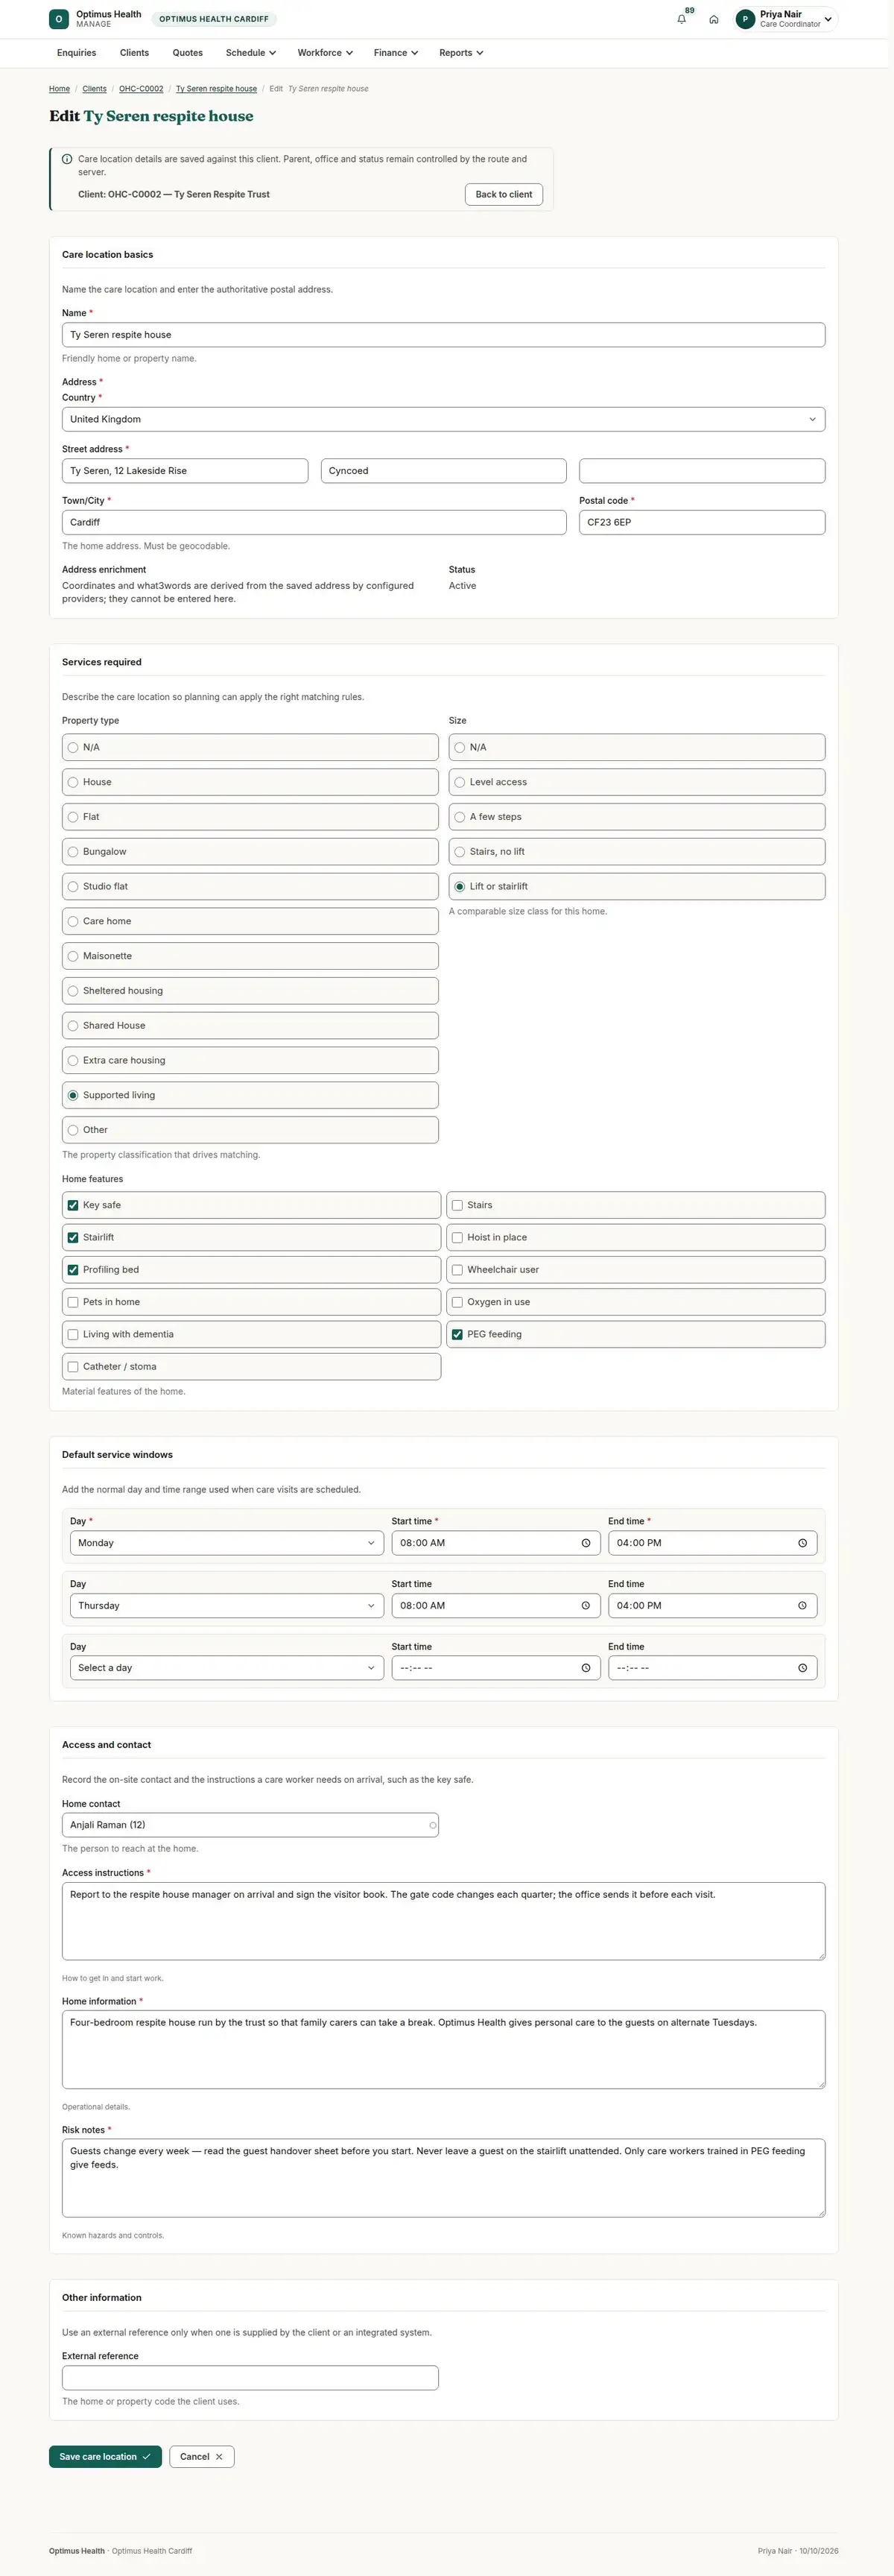Viewport: 894px width, 2576px height.
Task: Open the Finance menu
Action: [396, 53]
